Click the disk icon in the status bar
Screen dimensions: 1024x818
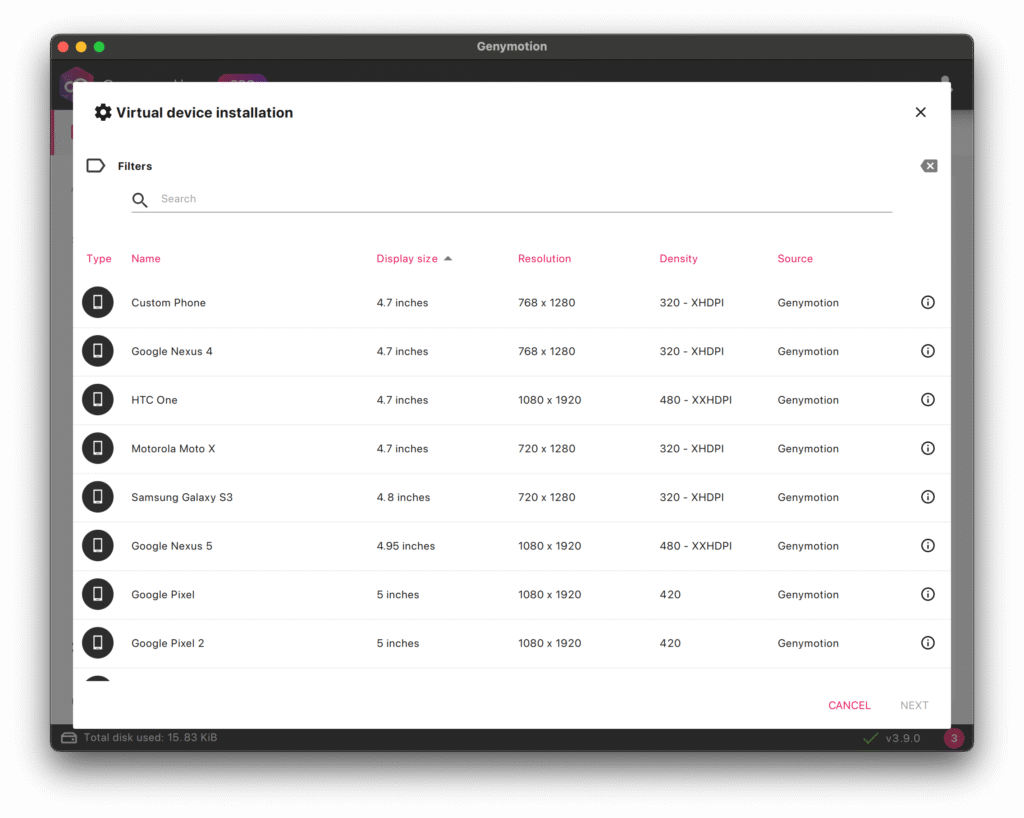click(68, 737)
